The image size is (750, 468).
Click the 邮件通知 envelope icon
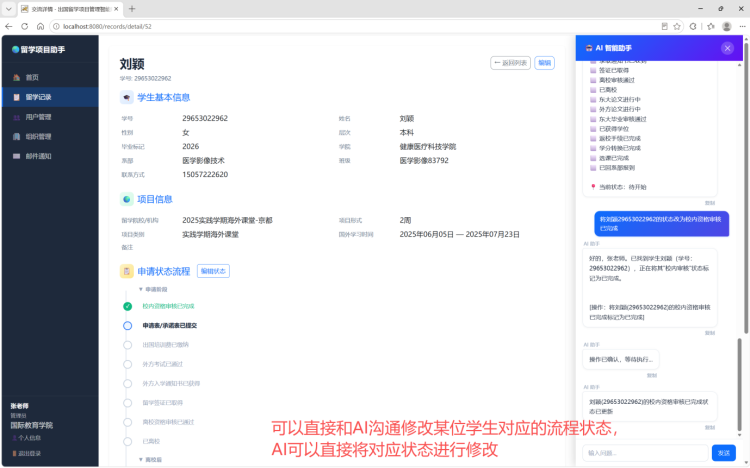pyautogui.click(x=16, y=156)
